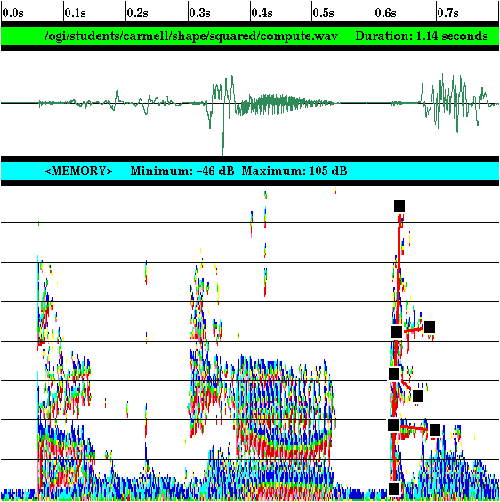Click the 0.1s mark on time ruler

75,13
